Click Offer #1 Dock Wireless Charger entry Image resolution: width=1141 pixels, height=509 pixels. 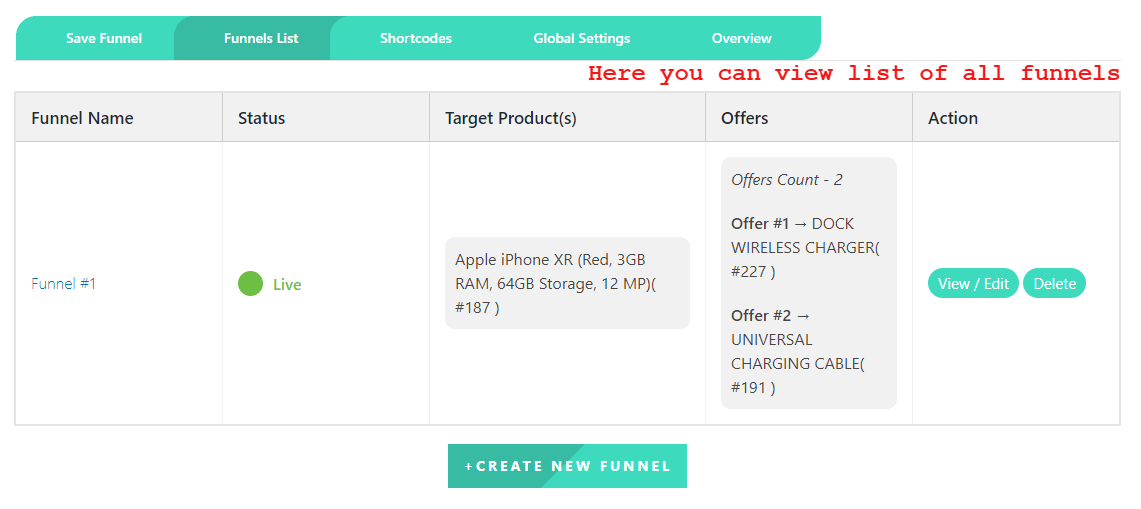[805, 247]
